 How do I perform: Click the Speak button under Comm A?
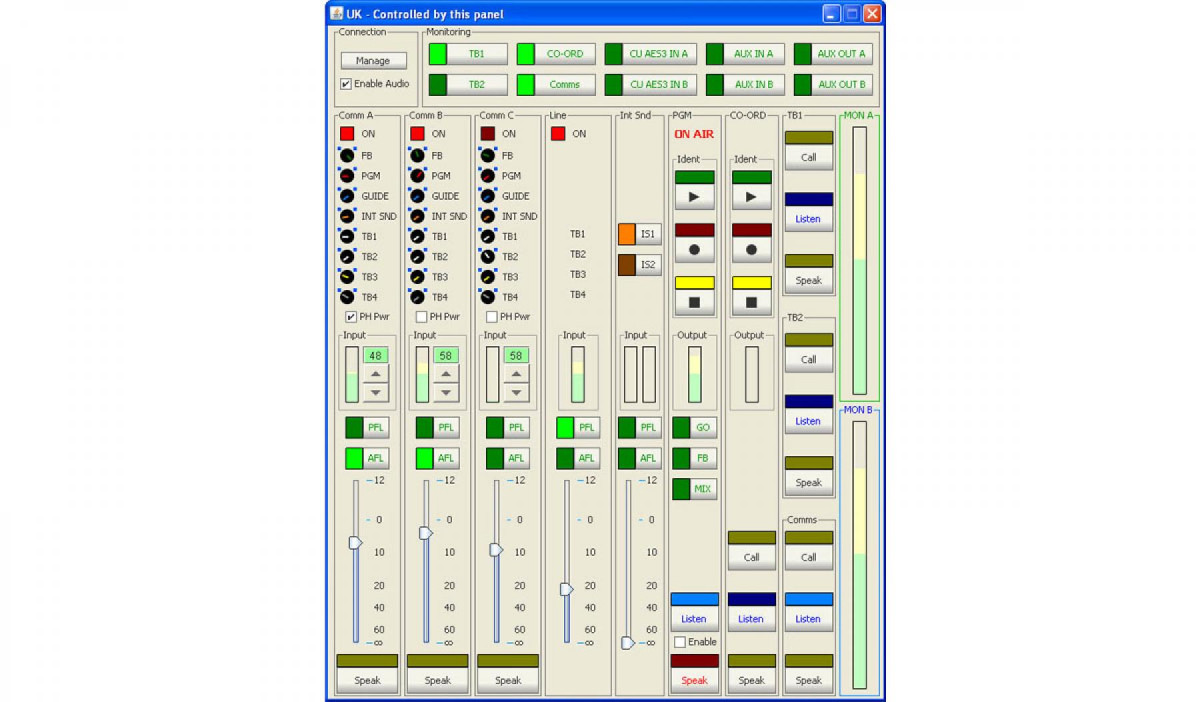click(x=367, y=680)
